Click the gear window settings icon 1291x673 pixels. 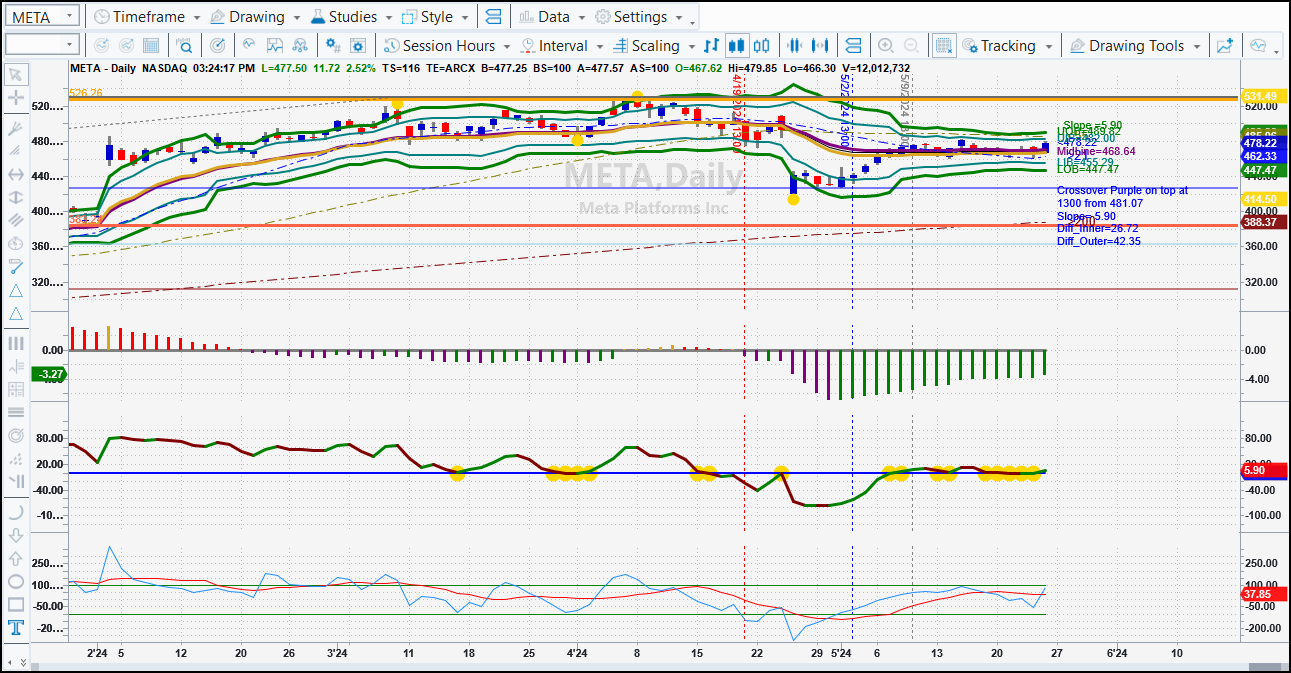[358, 45]
